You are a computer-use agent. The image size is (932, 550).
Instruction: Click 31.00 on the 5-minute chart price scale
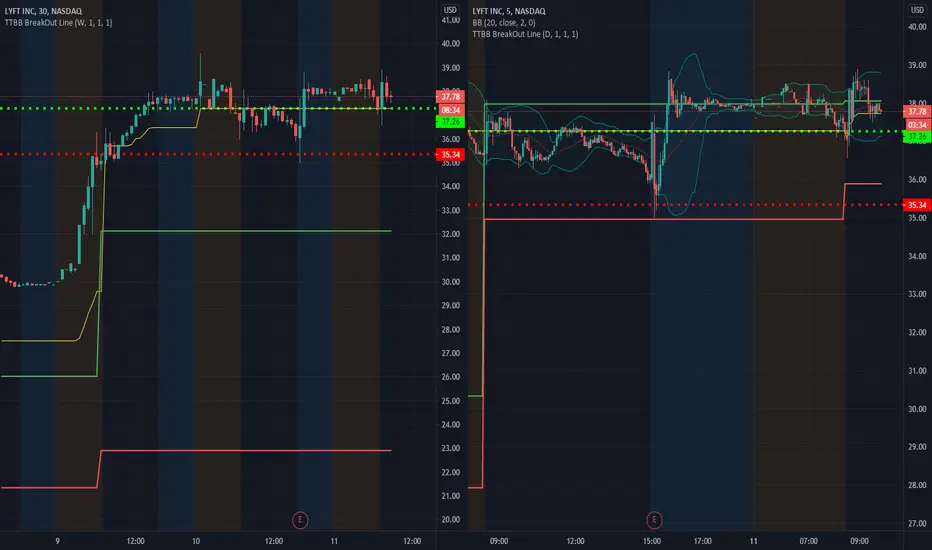[x=917, y=371]
